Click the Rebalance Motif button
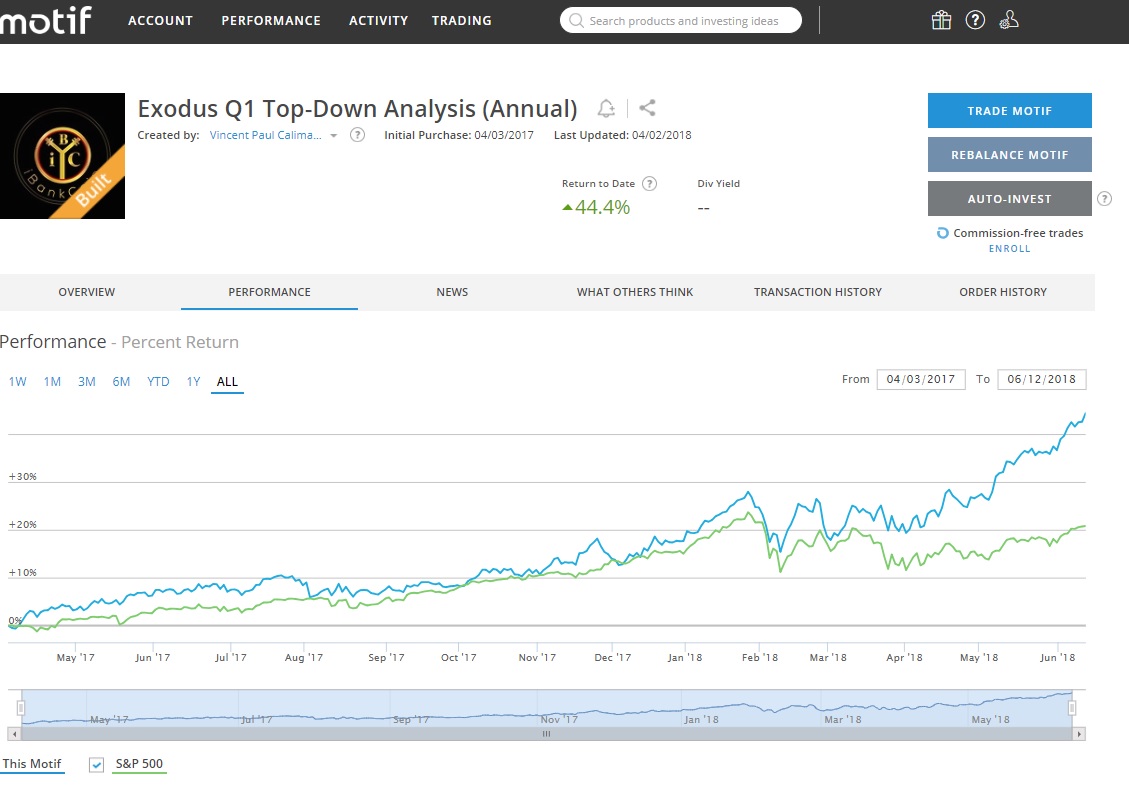Image resolution: width=1129 pixels, height=785 pixels. click(x=1009, y=155)
